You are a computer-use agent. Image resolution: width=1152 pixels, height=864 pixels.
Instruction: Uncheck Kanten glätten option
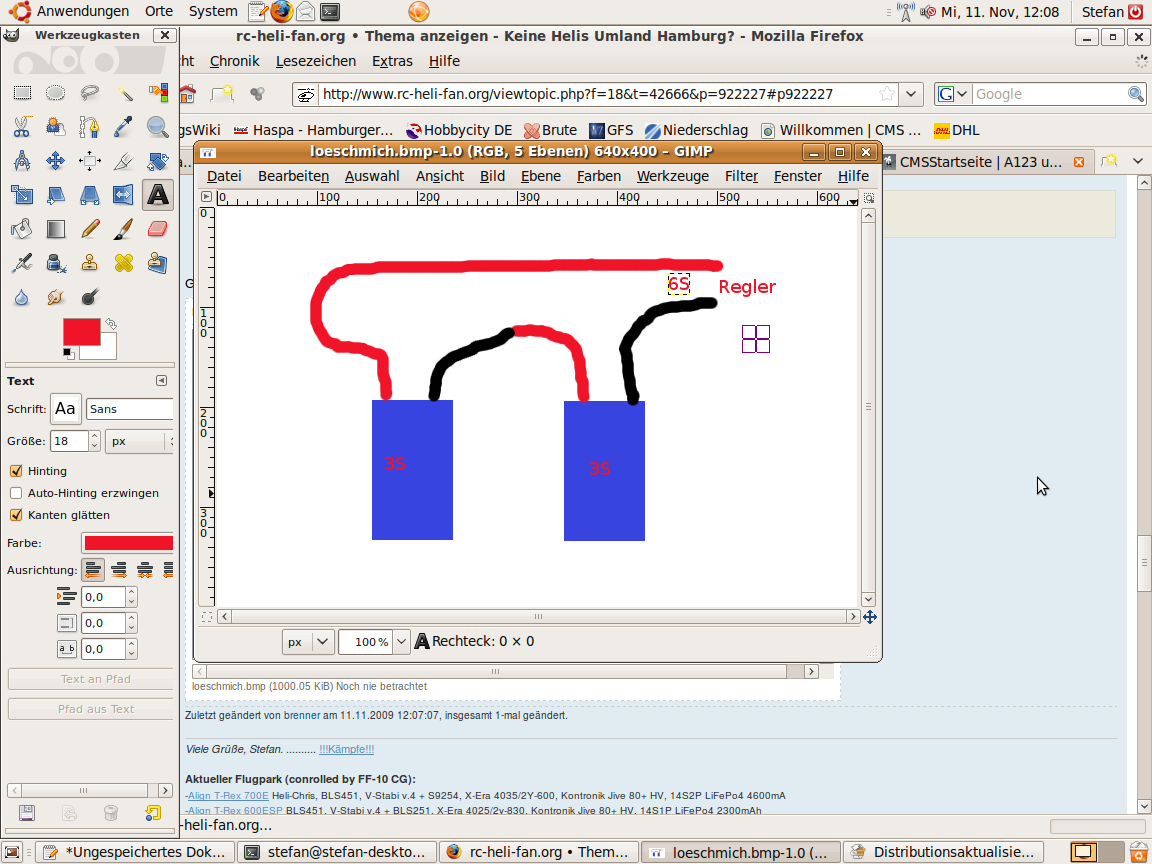[x=16, y=515]
